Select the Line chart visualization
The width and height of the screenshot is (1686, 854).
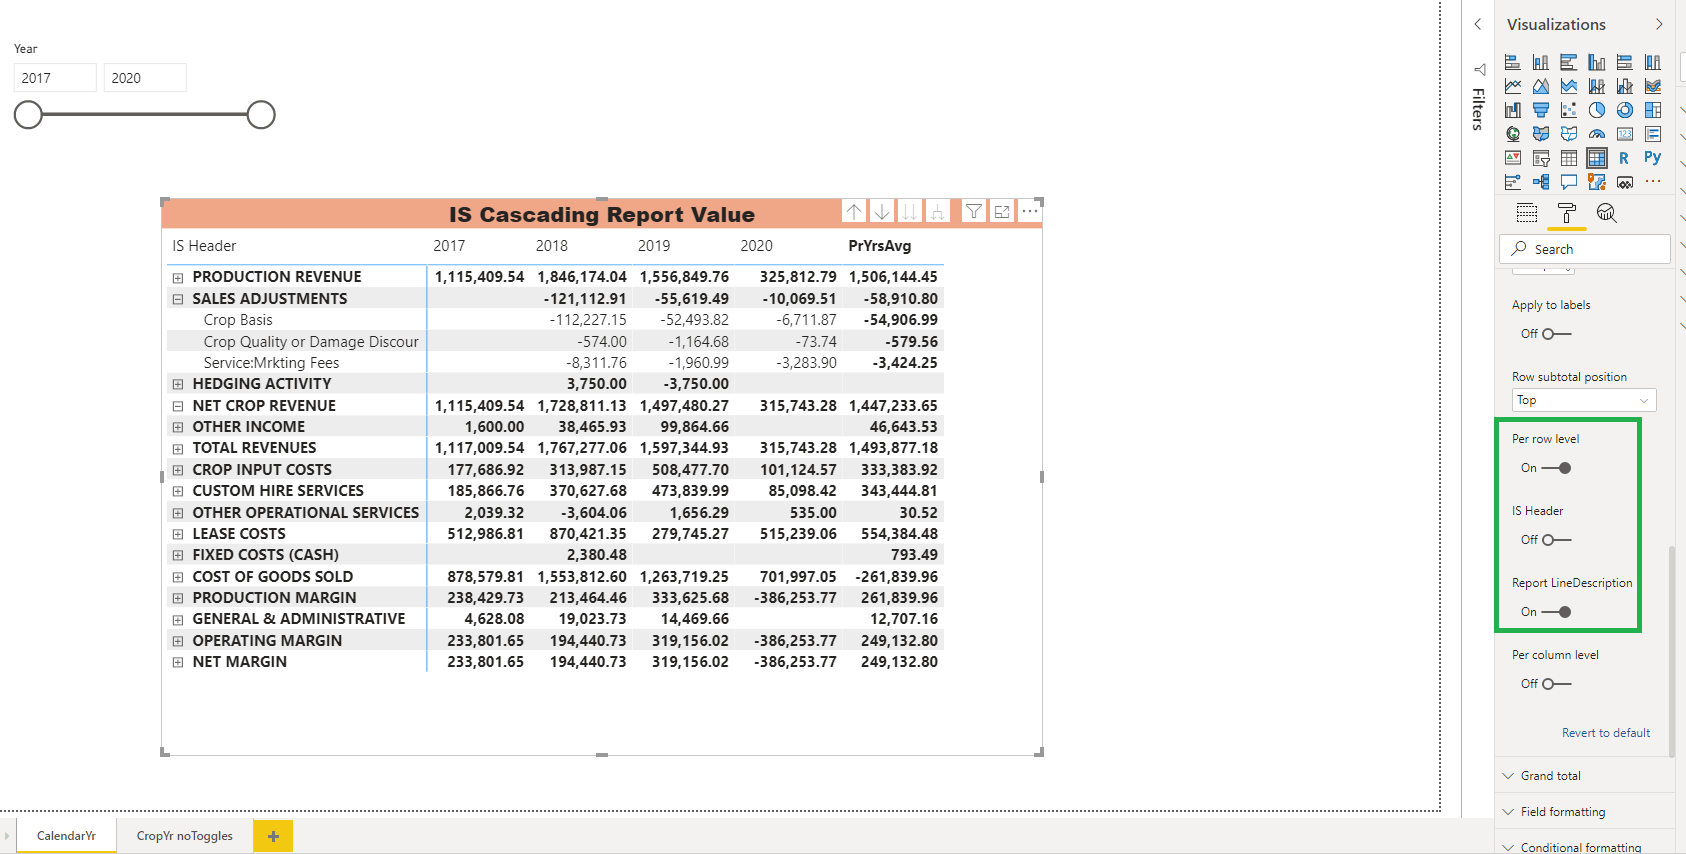(x=1513, y=86)
